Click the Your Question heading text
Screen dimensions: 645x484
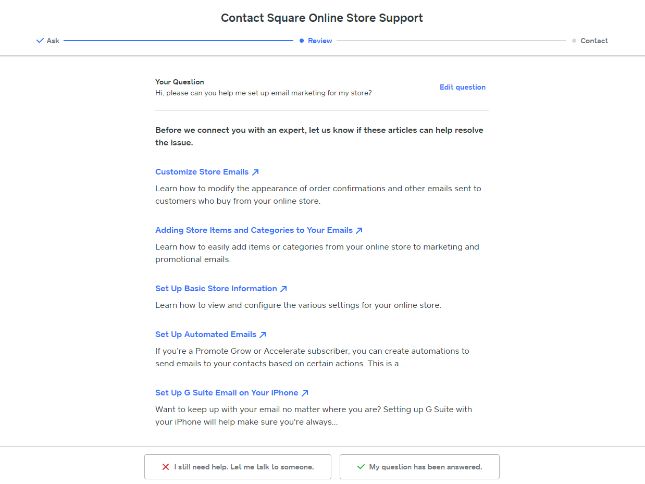pos(180,81)
